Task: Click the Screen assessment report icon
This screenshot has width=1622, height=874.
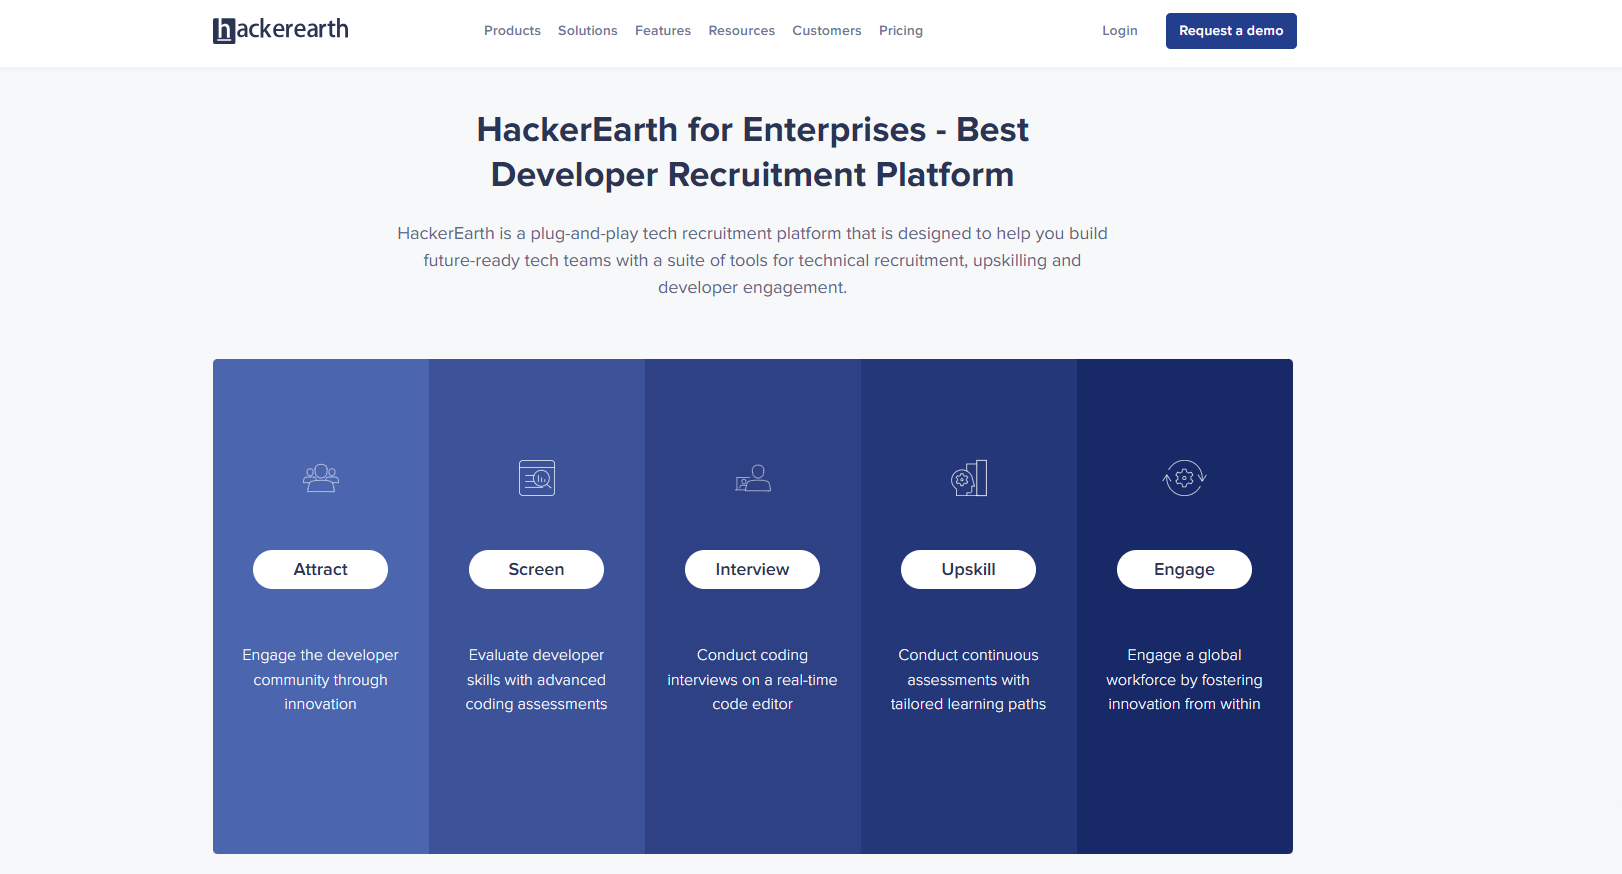Action: (x=537, y=478)
